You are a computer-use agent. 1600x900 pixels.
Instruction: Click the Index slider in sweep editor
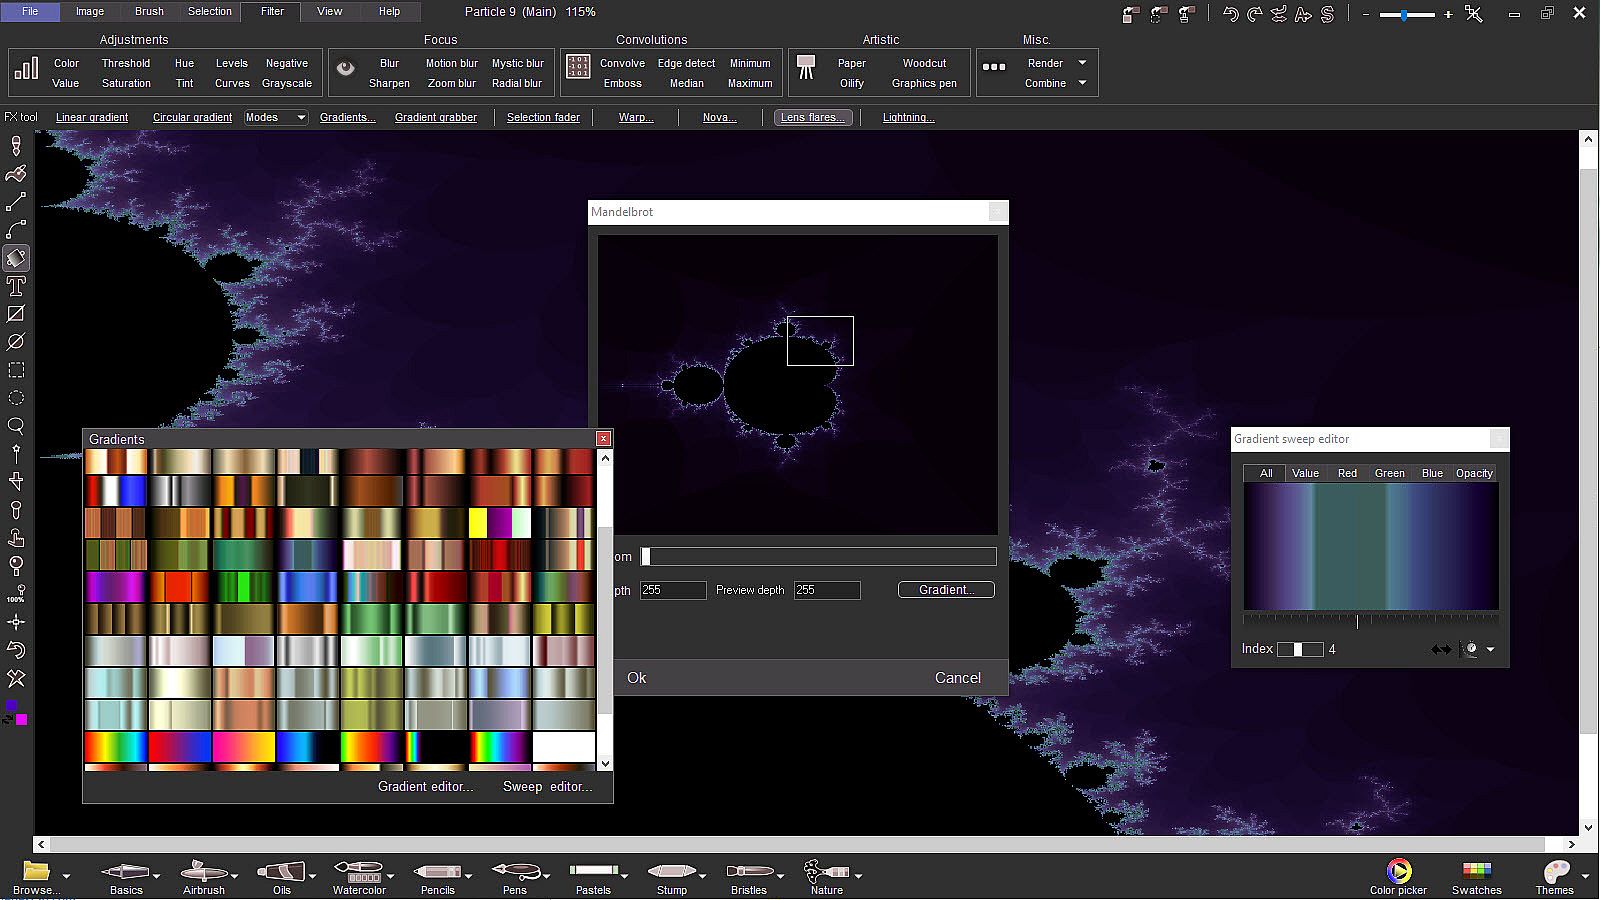1299,649
